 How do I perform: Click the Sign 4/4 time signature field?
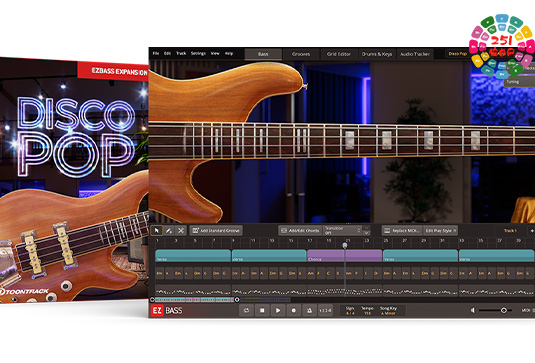point(350,311)
